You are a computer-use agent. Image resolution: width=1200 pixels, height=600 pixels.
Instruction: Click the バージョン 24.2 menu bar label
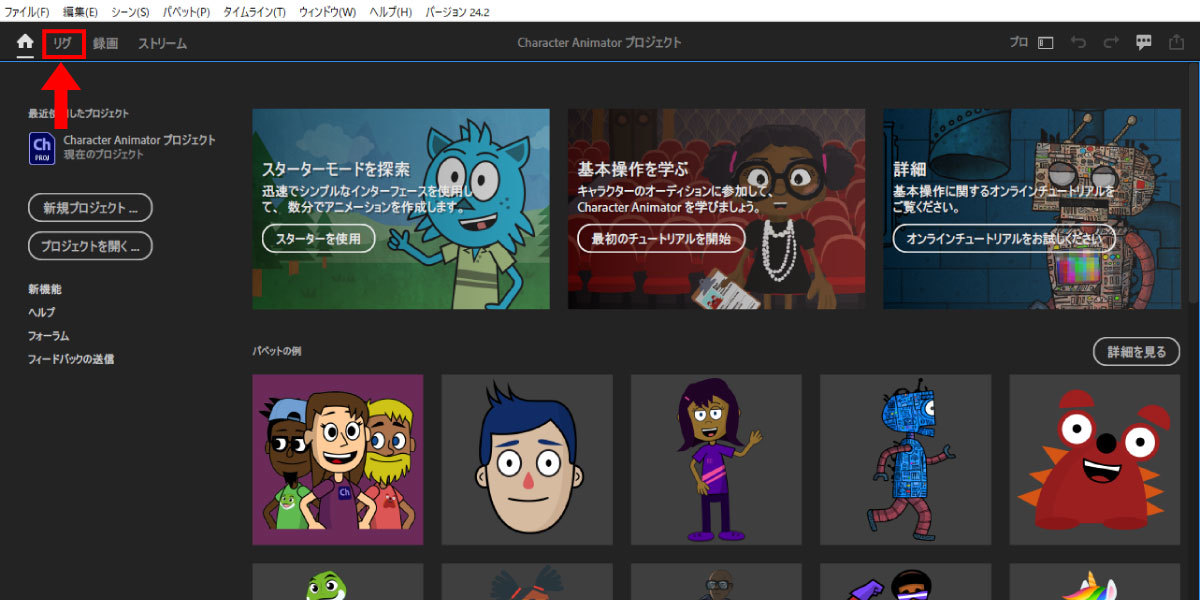[x=457, y=11]
